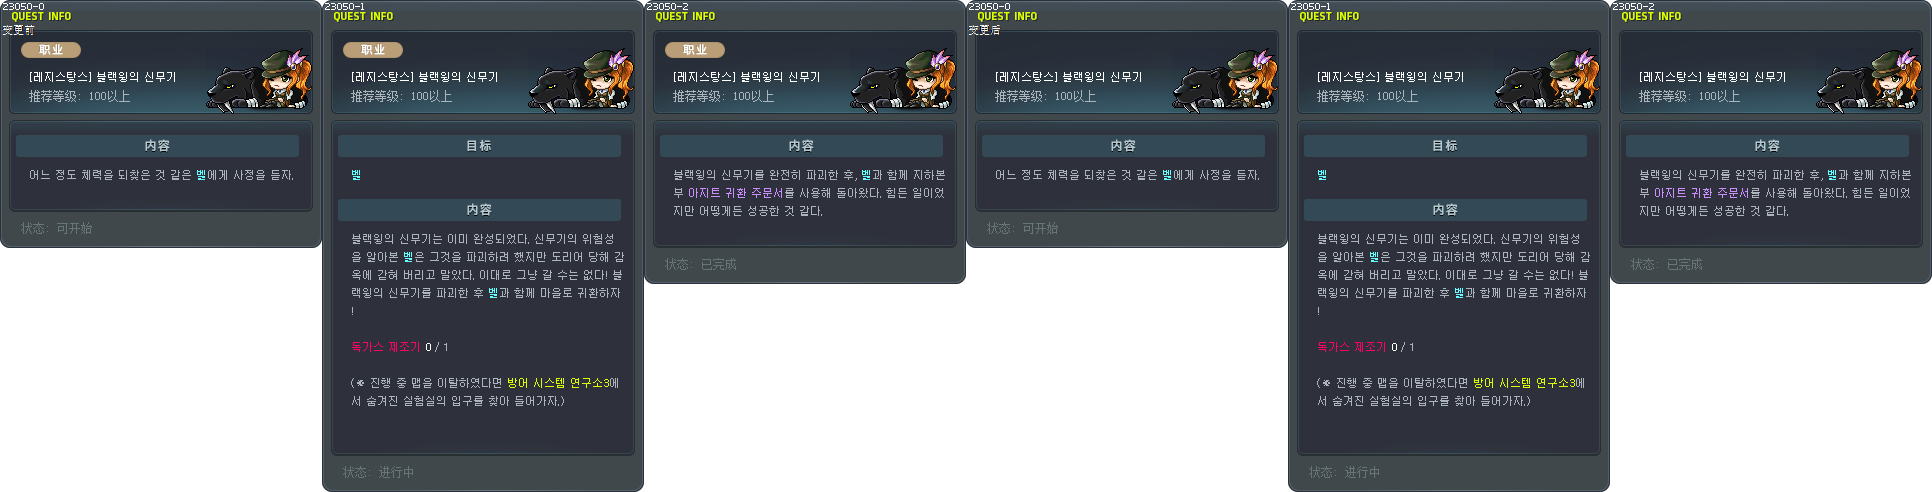The image size is (1932, 492).
Task: Click 内容 header in the 变更后 panel
Action: point(1123,146)
